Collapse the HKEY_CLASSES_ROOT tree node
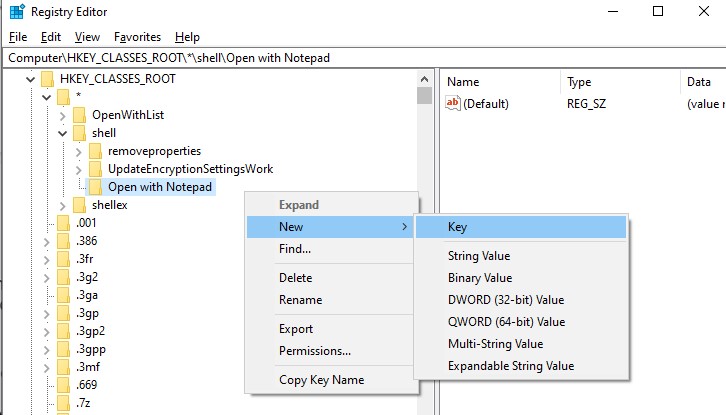Image resolution: width=726 pixels, height=415 pixels. coord(29,80)
